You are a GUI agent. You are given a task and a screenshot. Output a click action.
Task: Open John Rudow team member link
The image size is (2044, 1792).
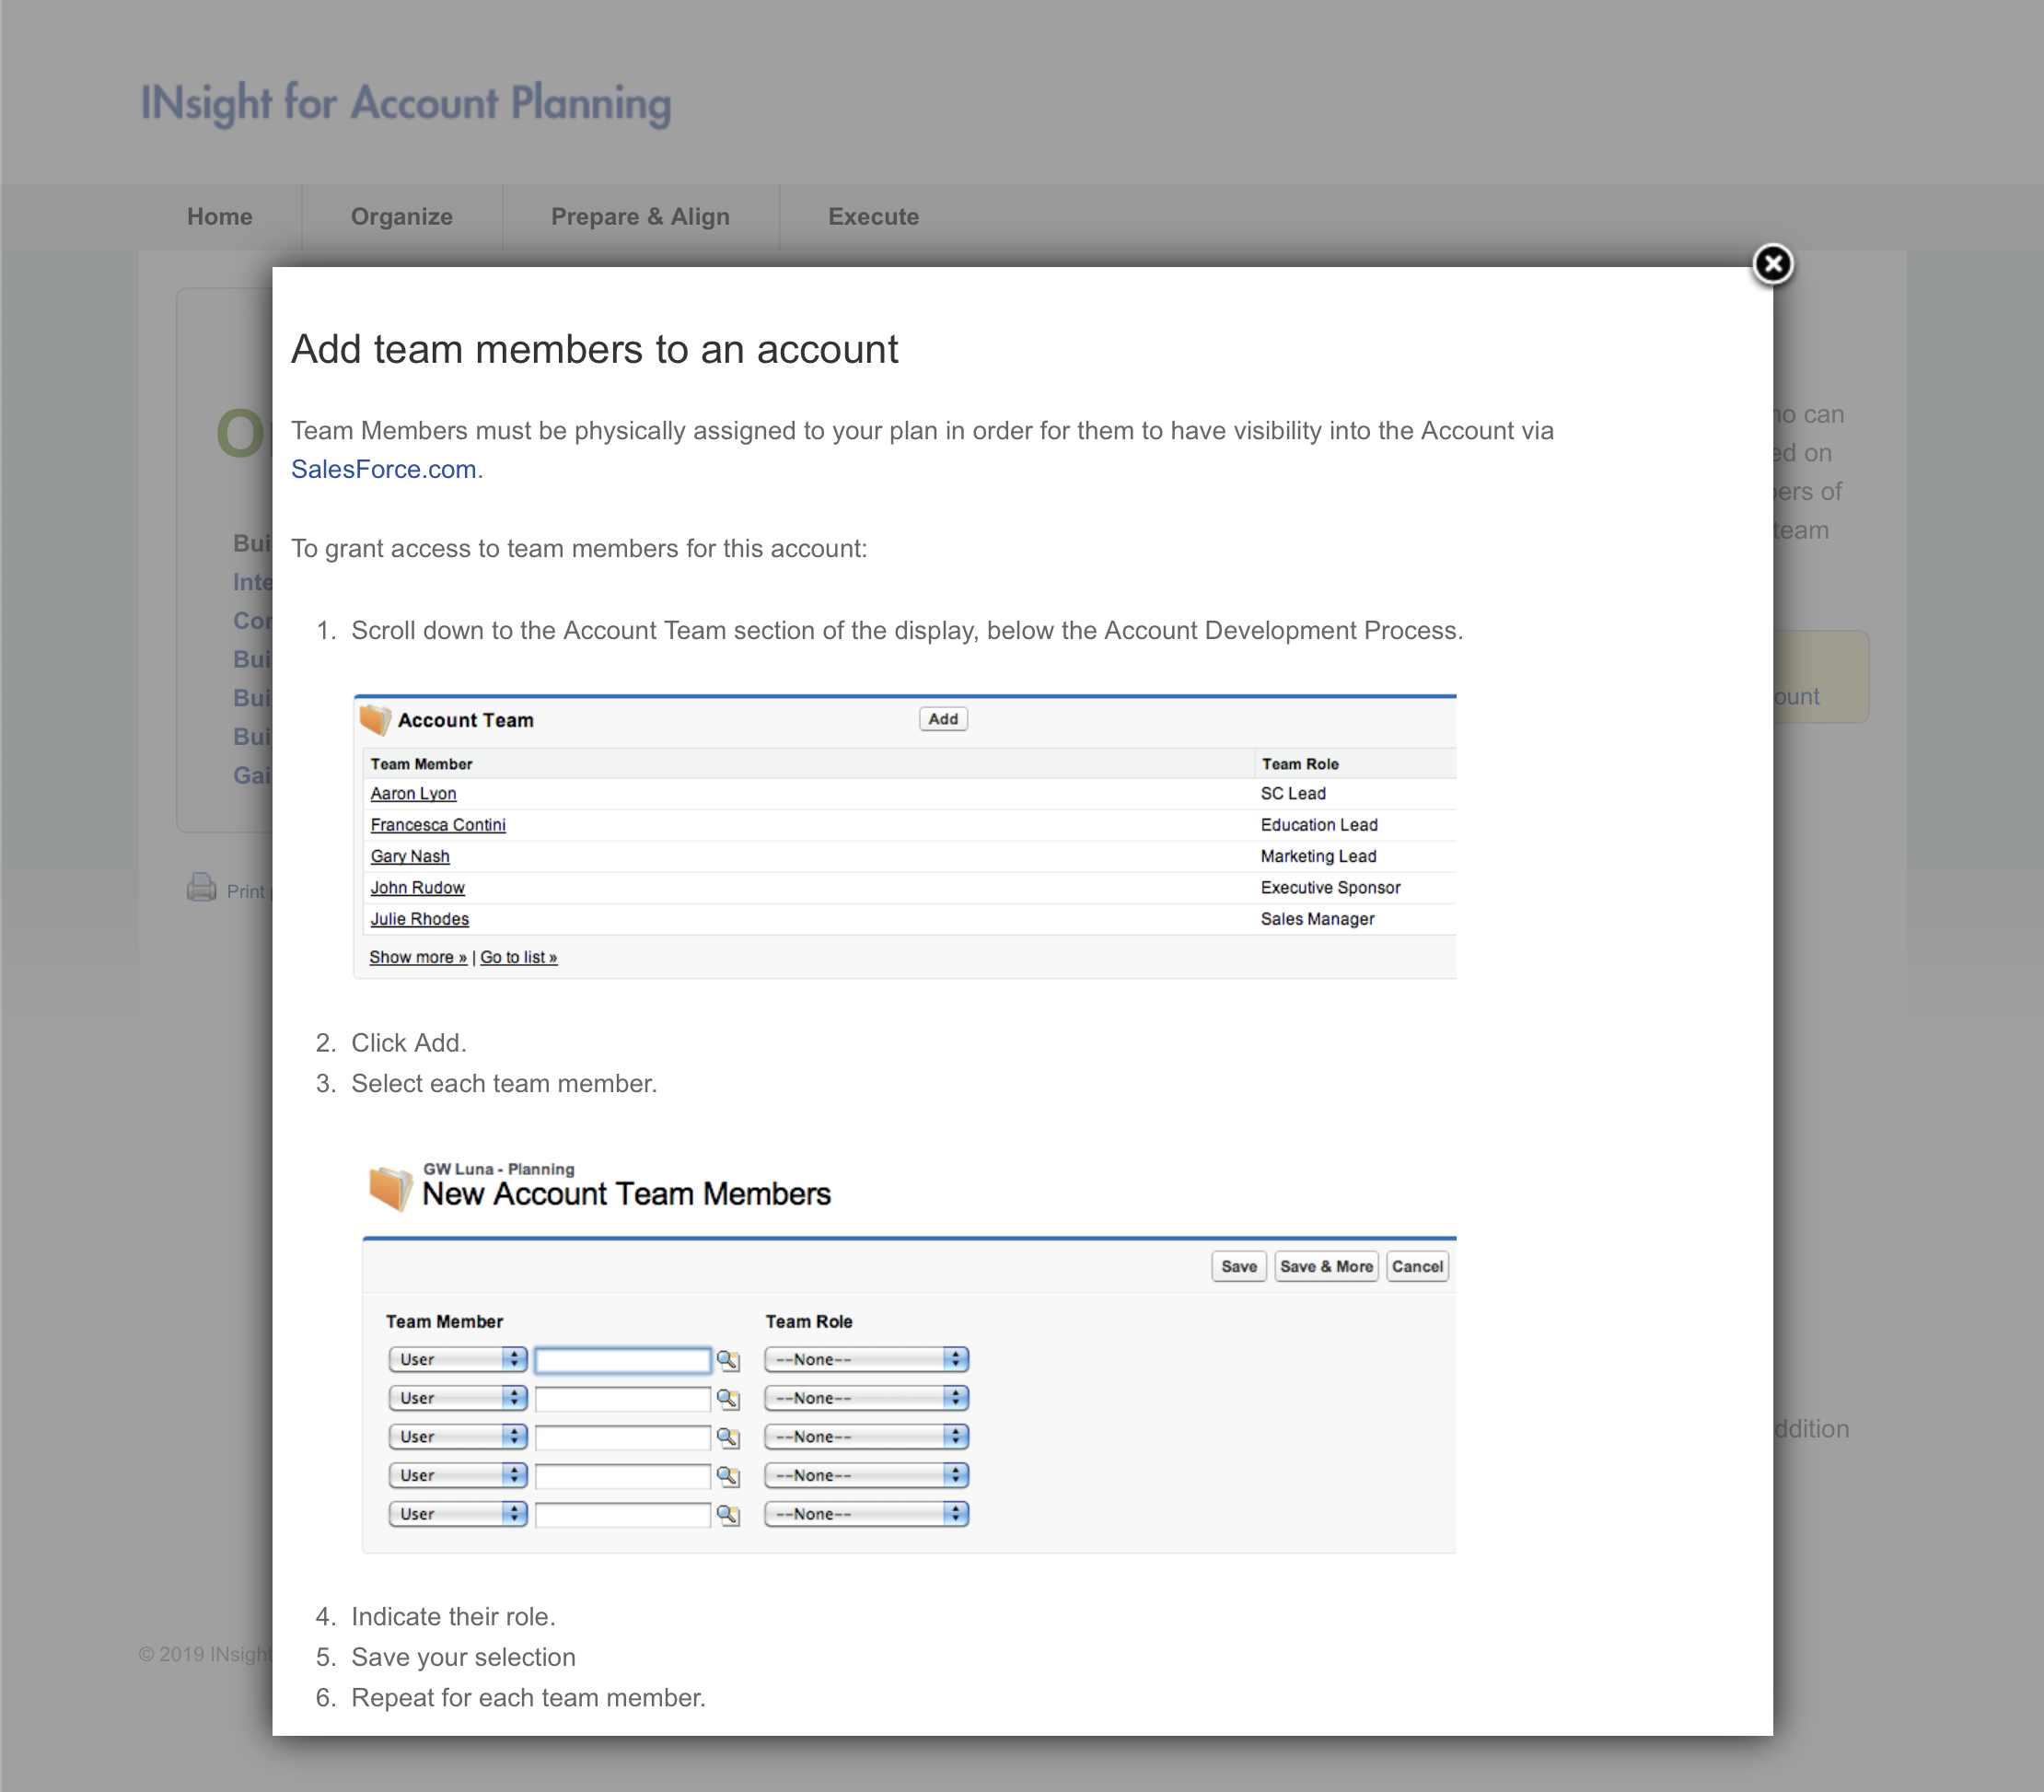pos(417,887)
